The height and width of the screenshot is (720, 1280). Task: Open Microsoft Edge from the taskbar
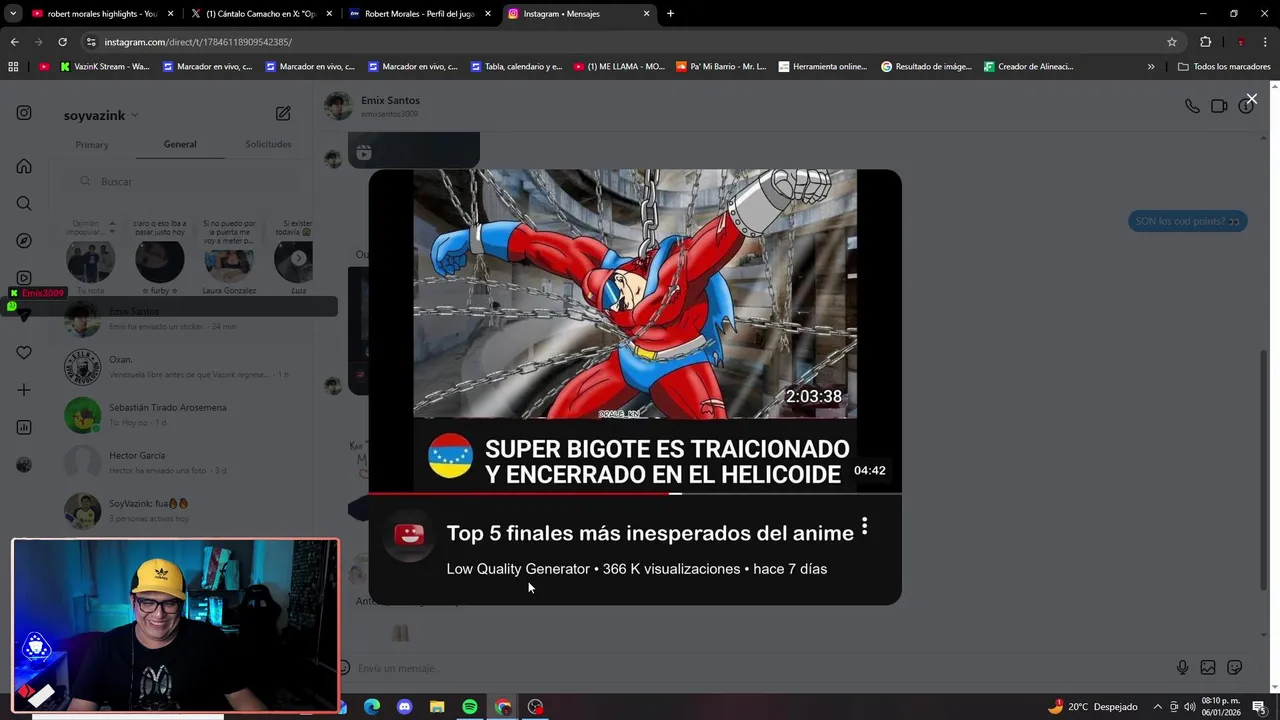point(372,707)
